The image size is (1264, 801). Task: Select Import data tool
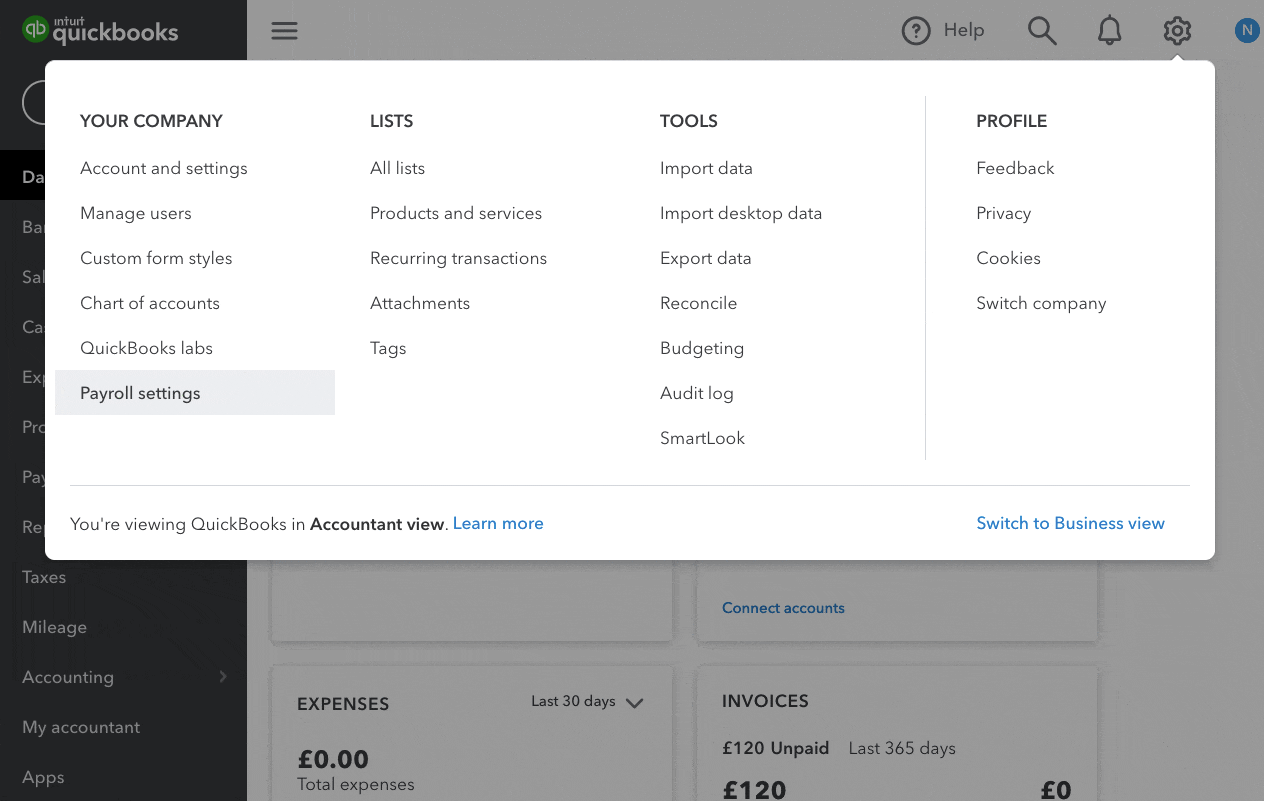coord(706,168)
